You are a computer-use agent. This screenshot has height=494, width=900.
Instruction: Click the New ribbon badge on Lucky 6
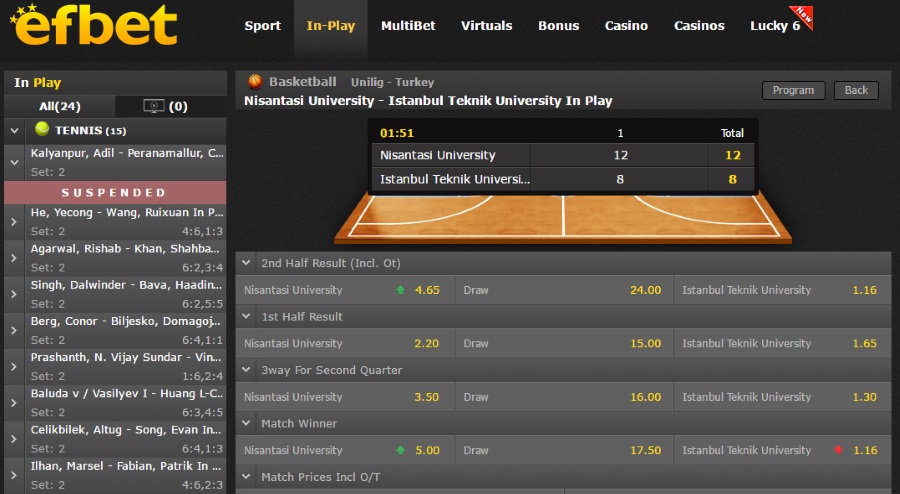[802, 17]
